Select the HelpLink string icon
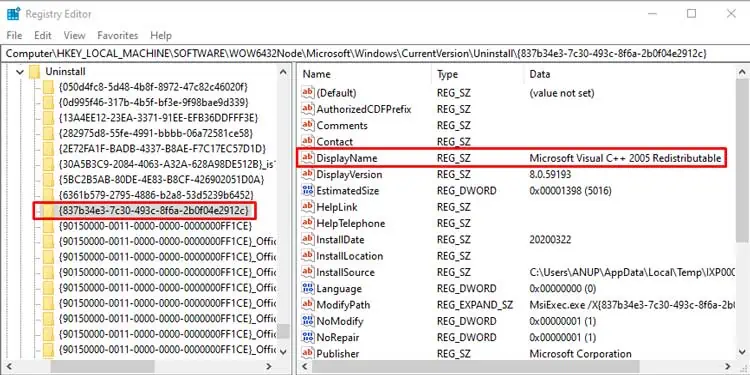 click(x=308, y=207)
